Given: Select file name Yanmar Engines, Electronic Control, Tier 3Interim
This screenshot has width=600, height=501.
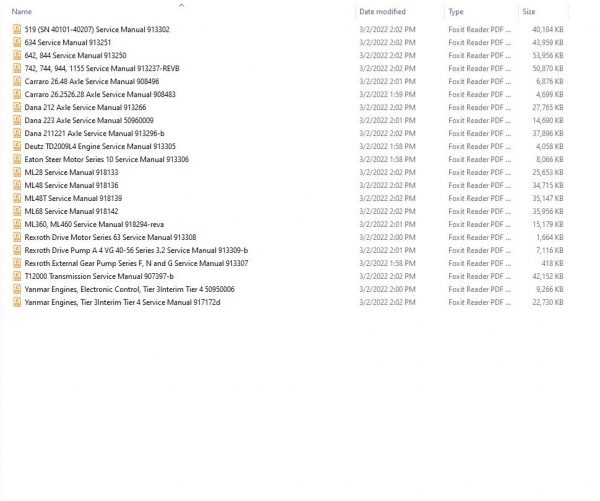Looking at the screenshot, I should (x=129, y=290).
